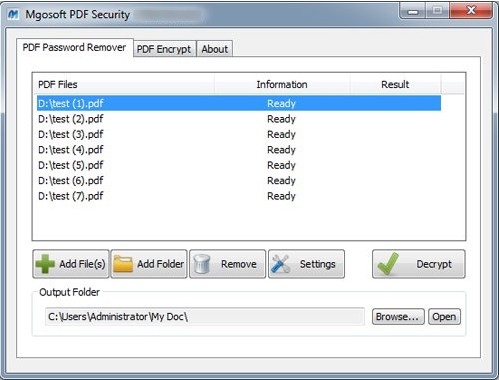Select row D:\test (2).pdf
This screenshot has height=380, width=499.
239,119
